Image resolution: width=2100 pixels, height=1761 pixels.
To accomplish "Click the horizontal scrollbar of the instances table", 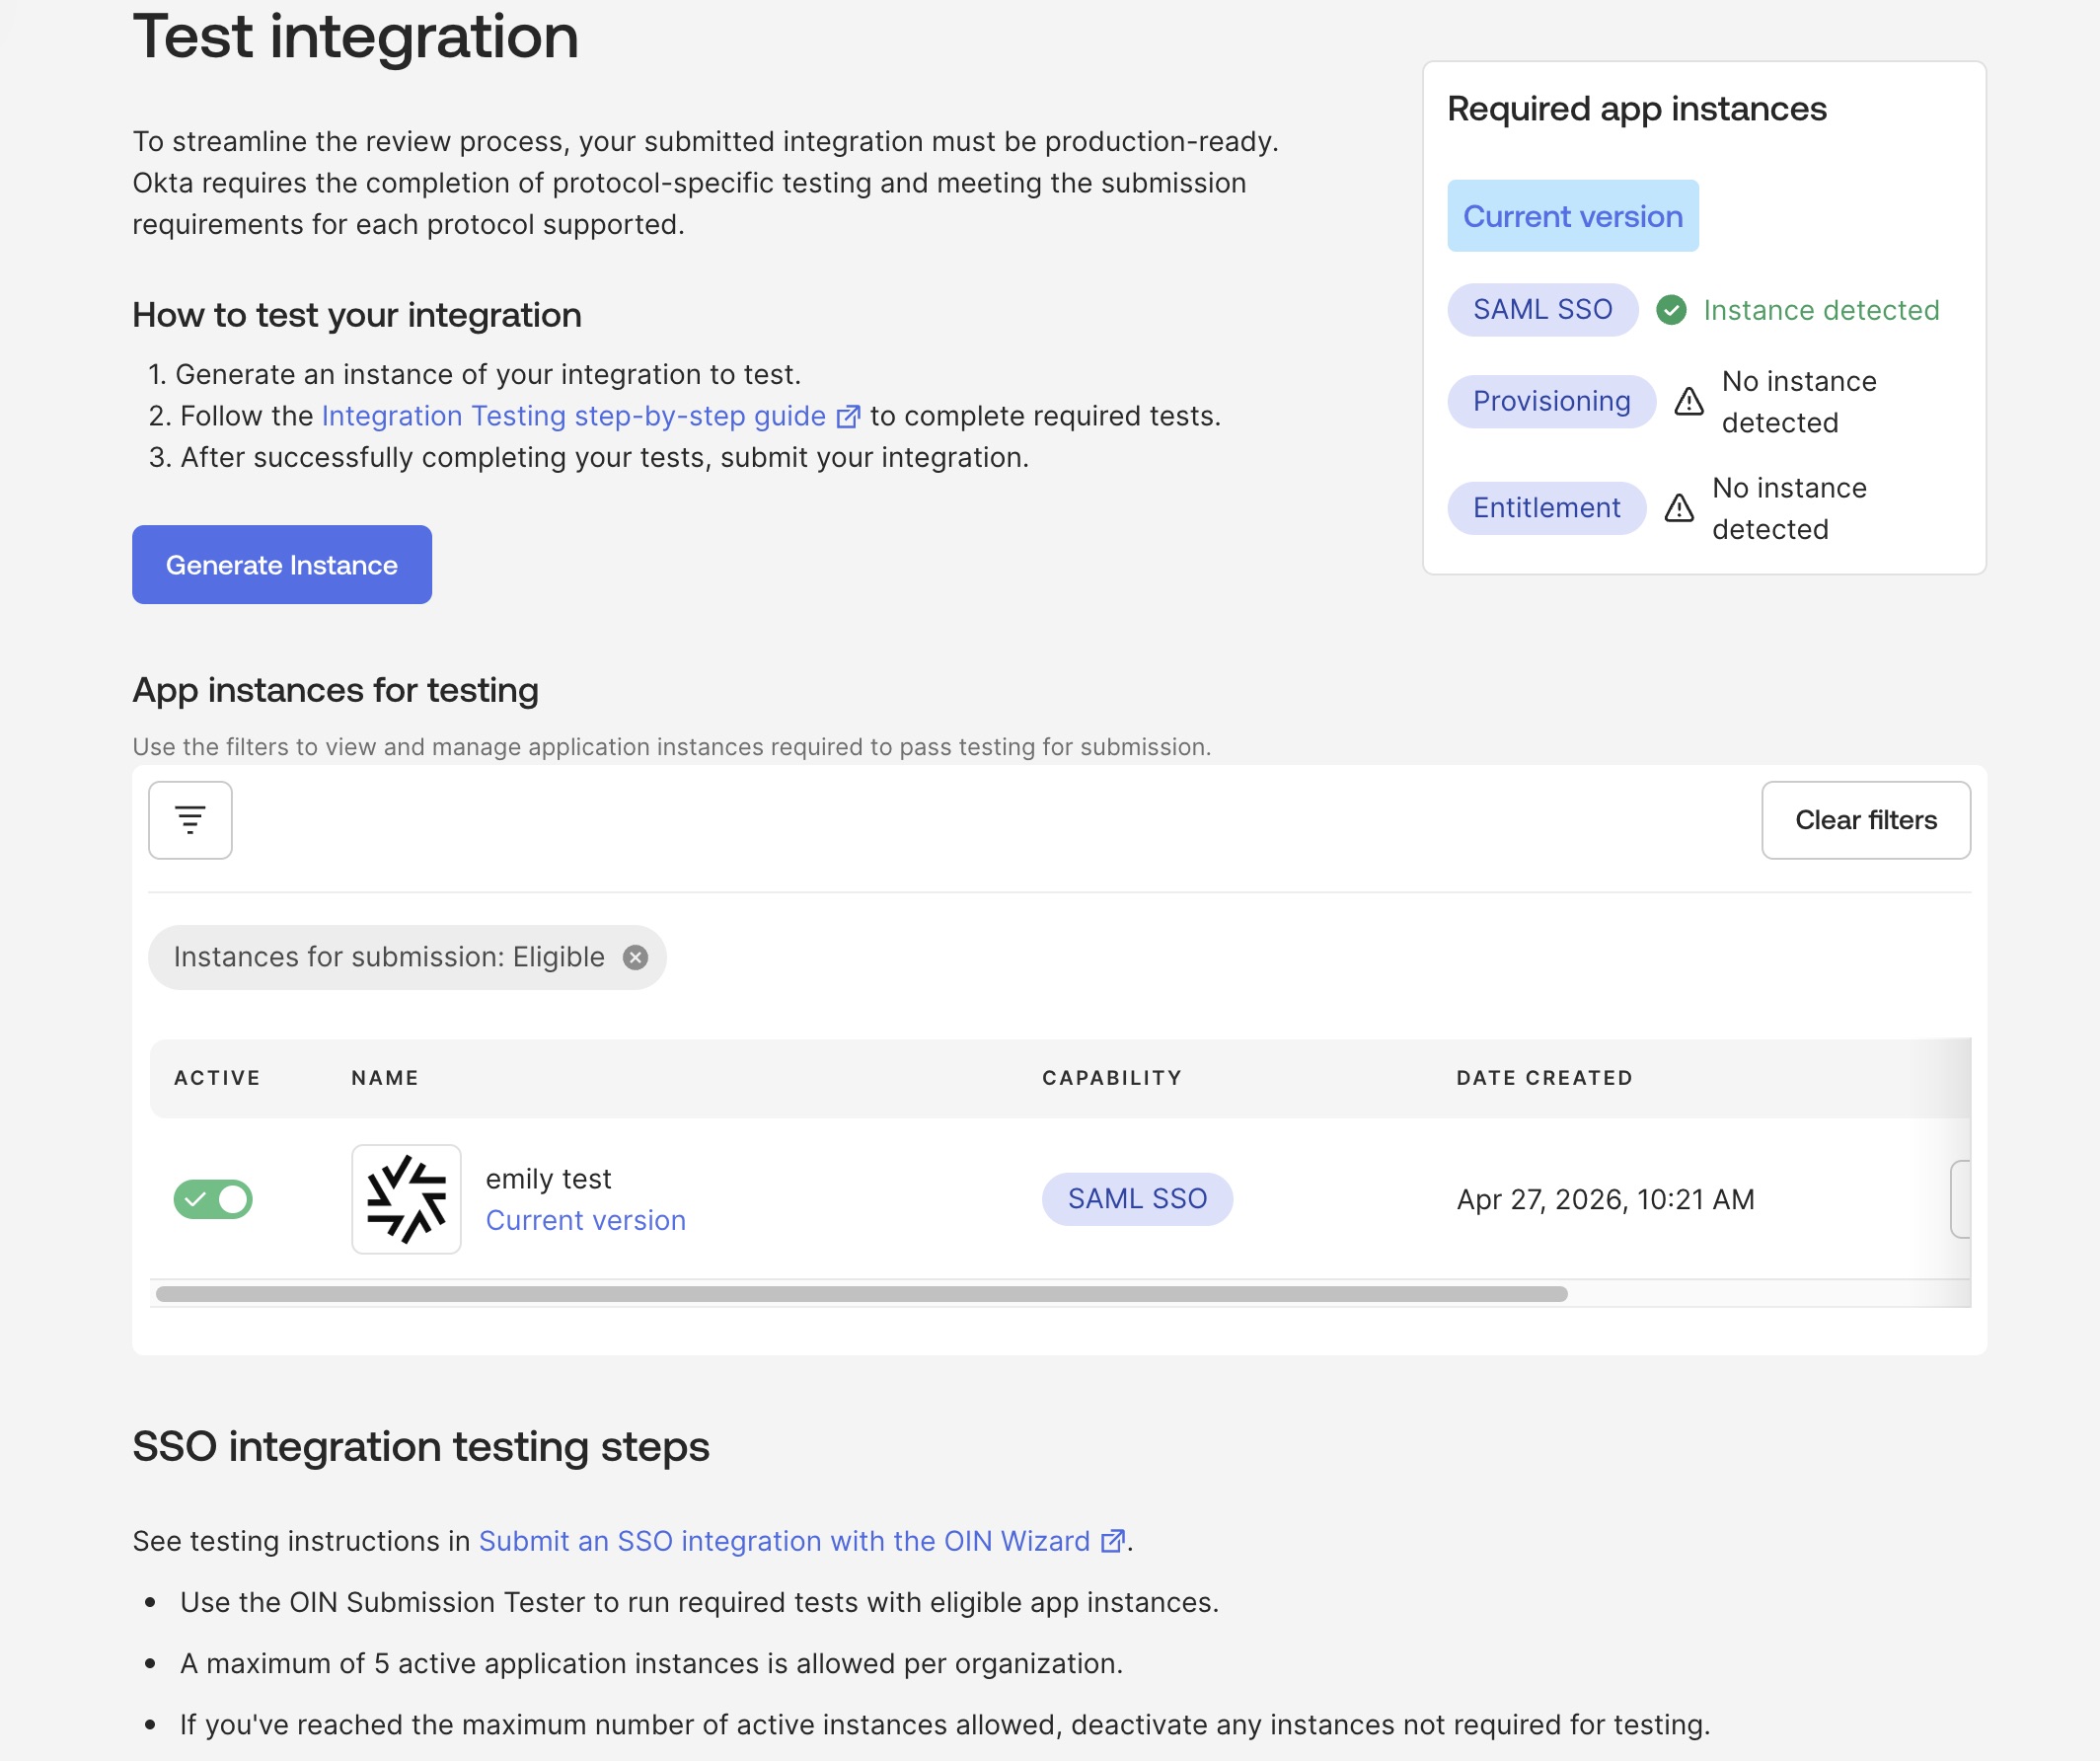I will 862,1294.
